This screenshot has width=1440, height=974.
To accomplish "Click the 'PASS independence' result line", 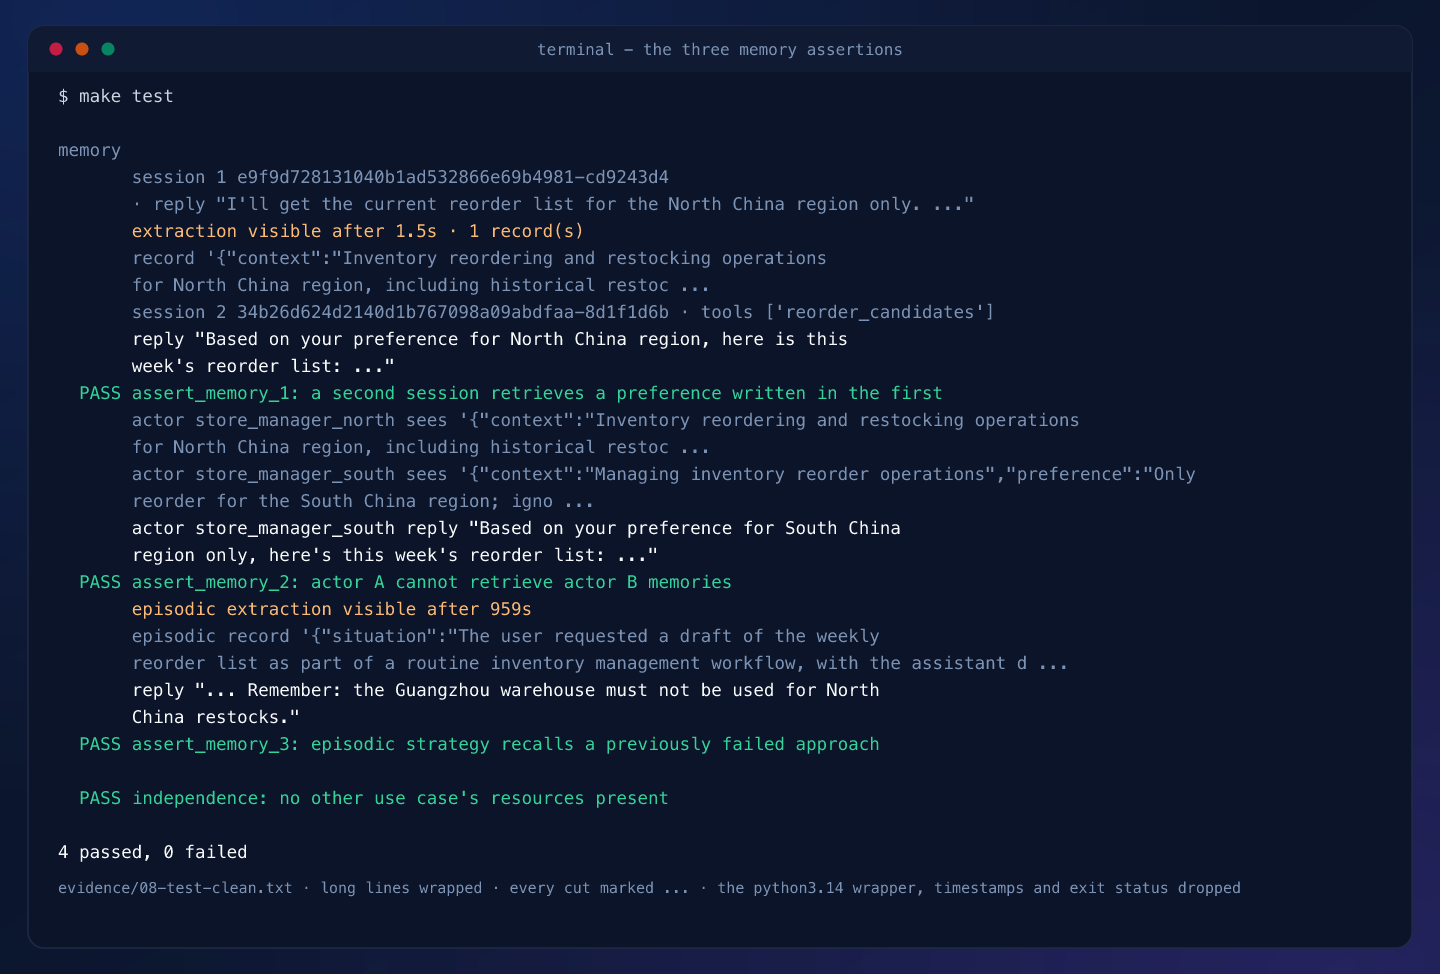I will 373,798.
